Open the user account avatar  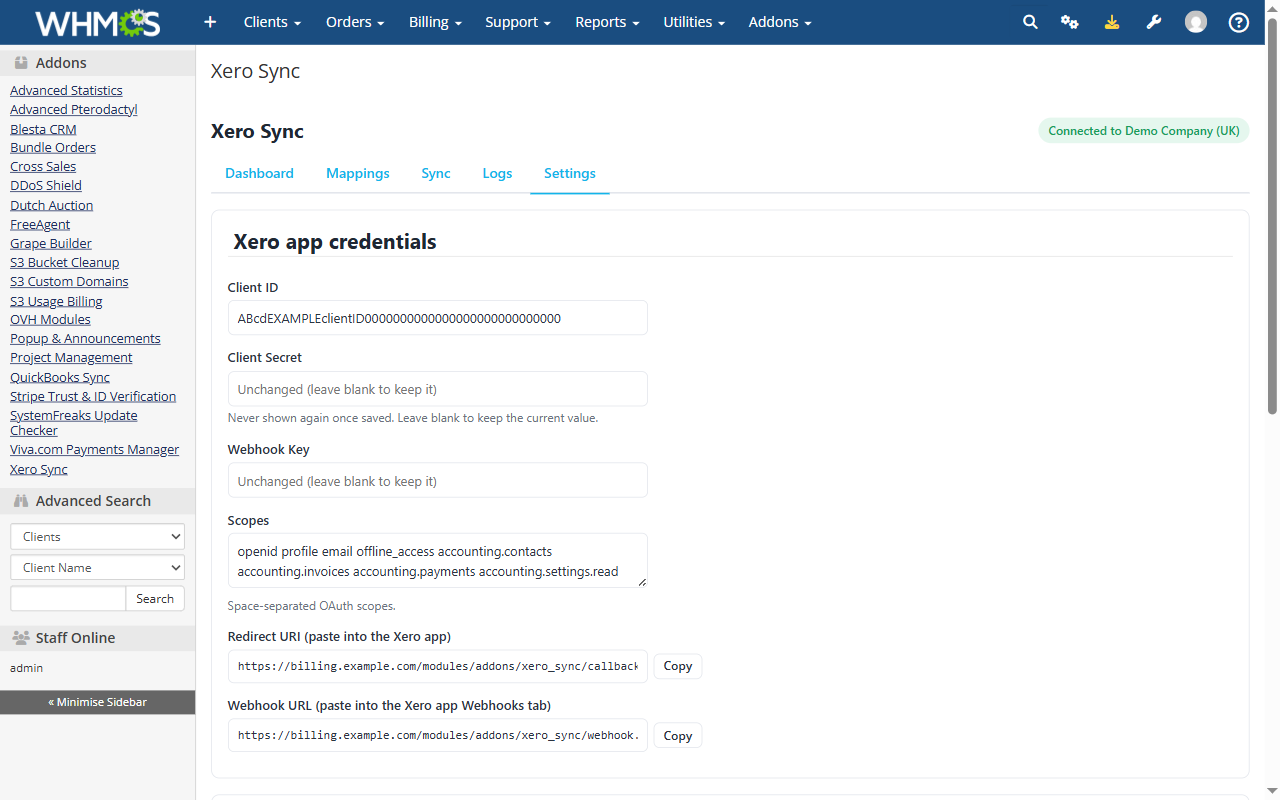[1196, 22]
